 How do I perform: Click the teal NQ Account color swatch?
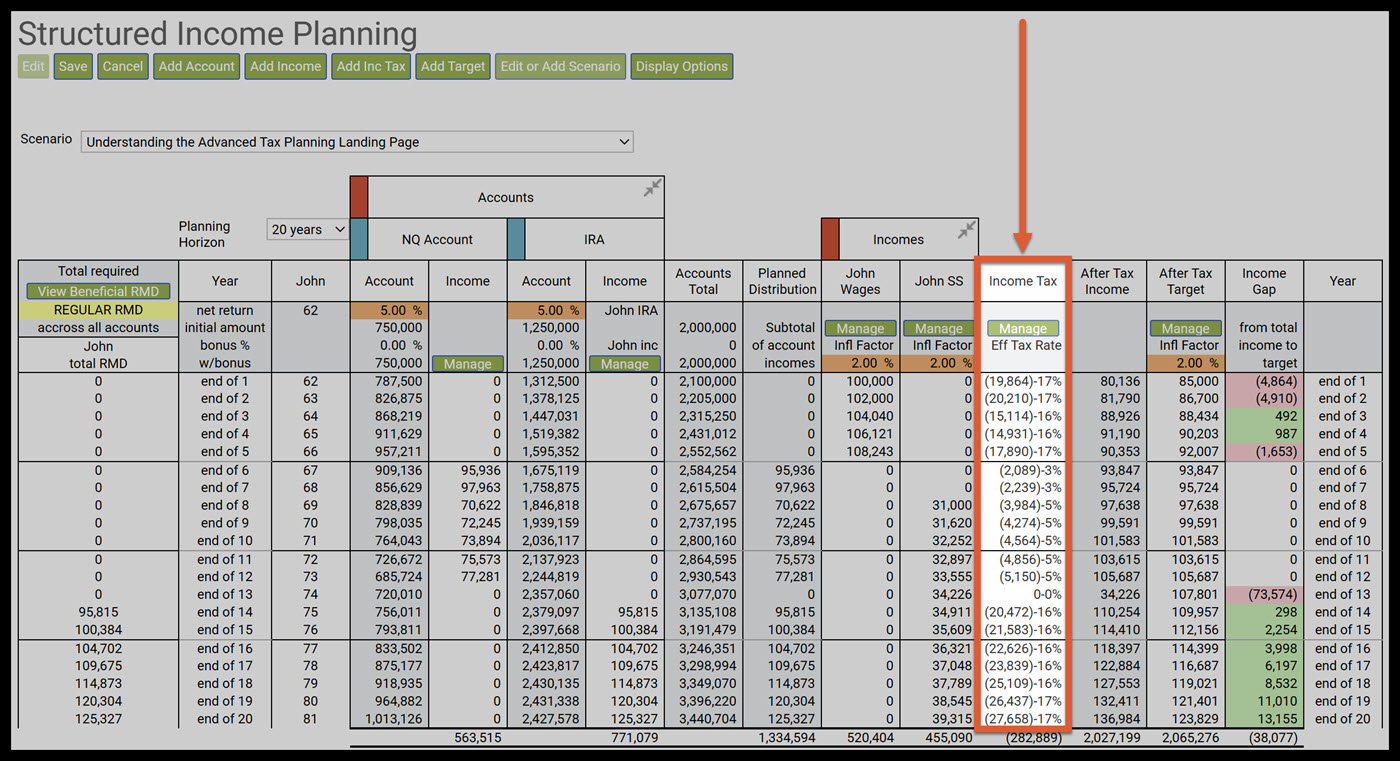click(360, 239)
